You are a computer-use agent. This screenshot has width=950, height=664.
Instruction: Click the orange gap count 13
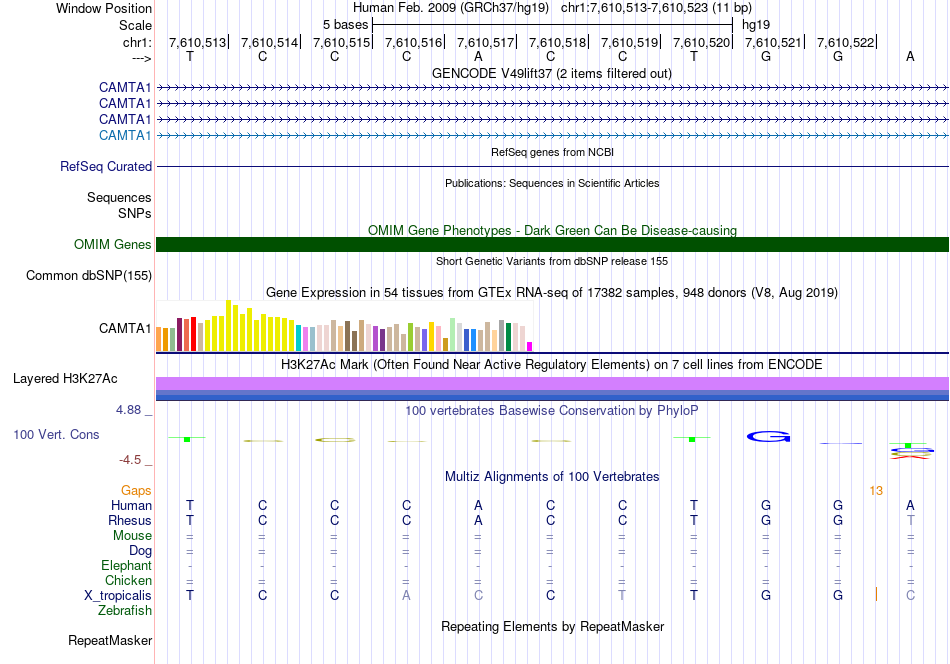coord(875,491)
